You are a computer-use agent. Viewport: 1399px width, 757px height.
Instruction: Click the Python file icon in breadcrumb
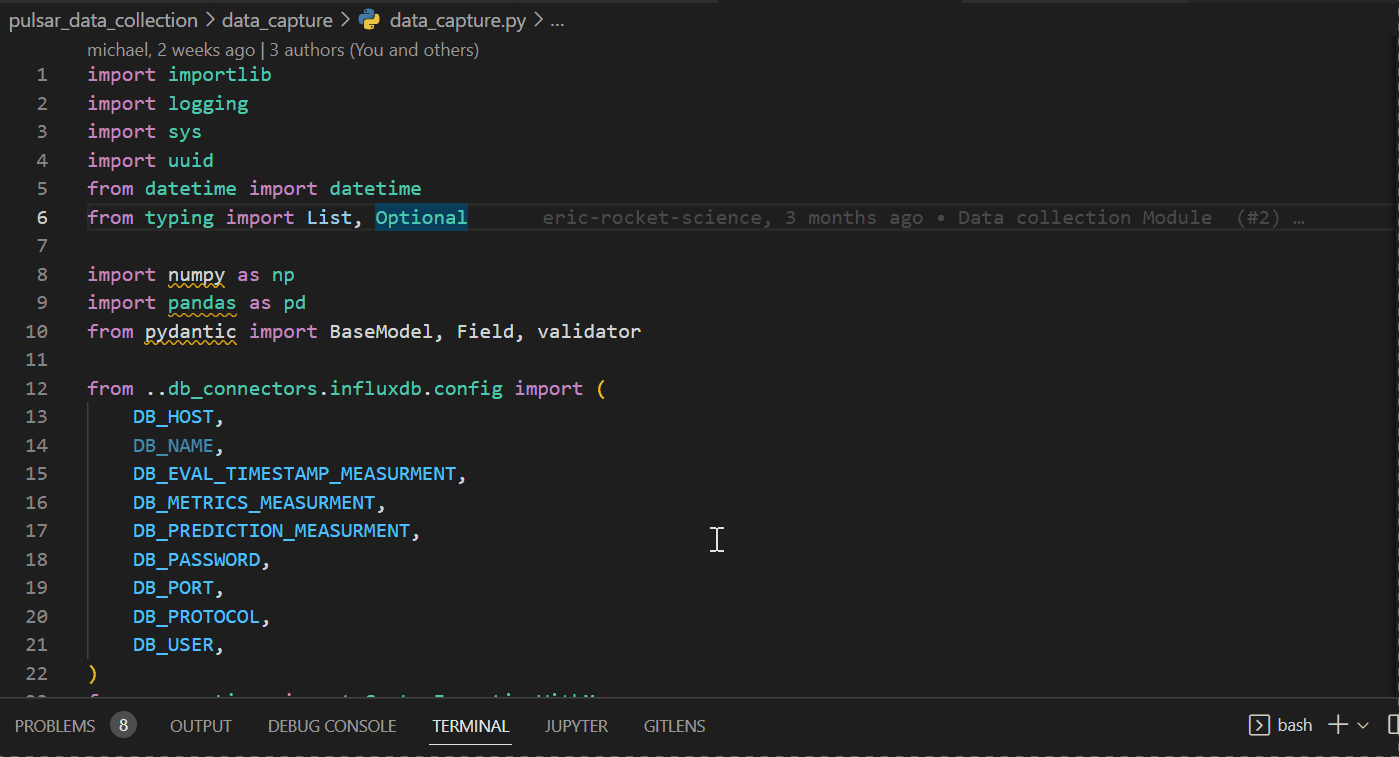point(370,20)
